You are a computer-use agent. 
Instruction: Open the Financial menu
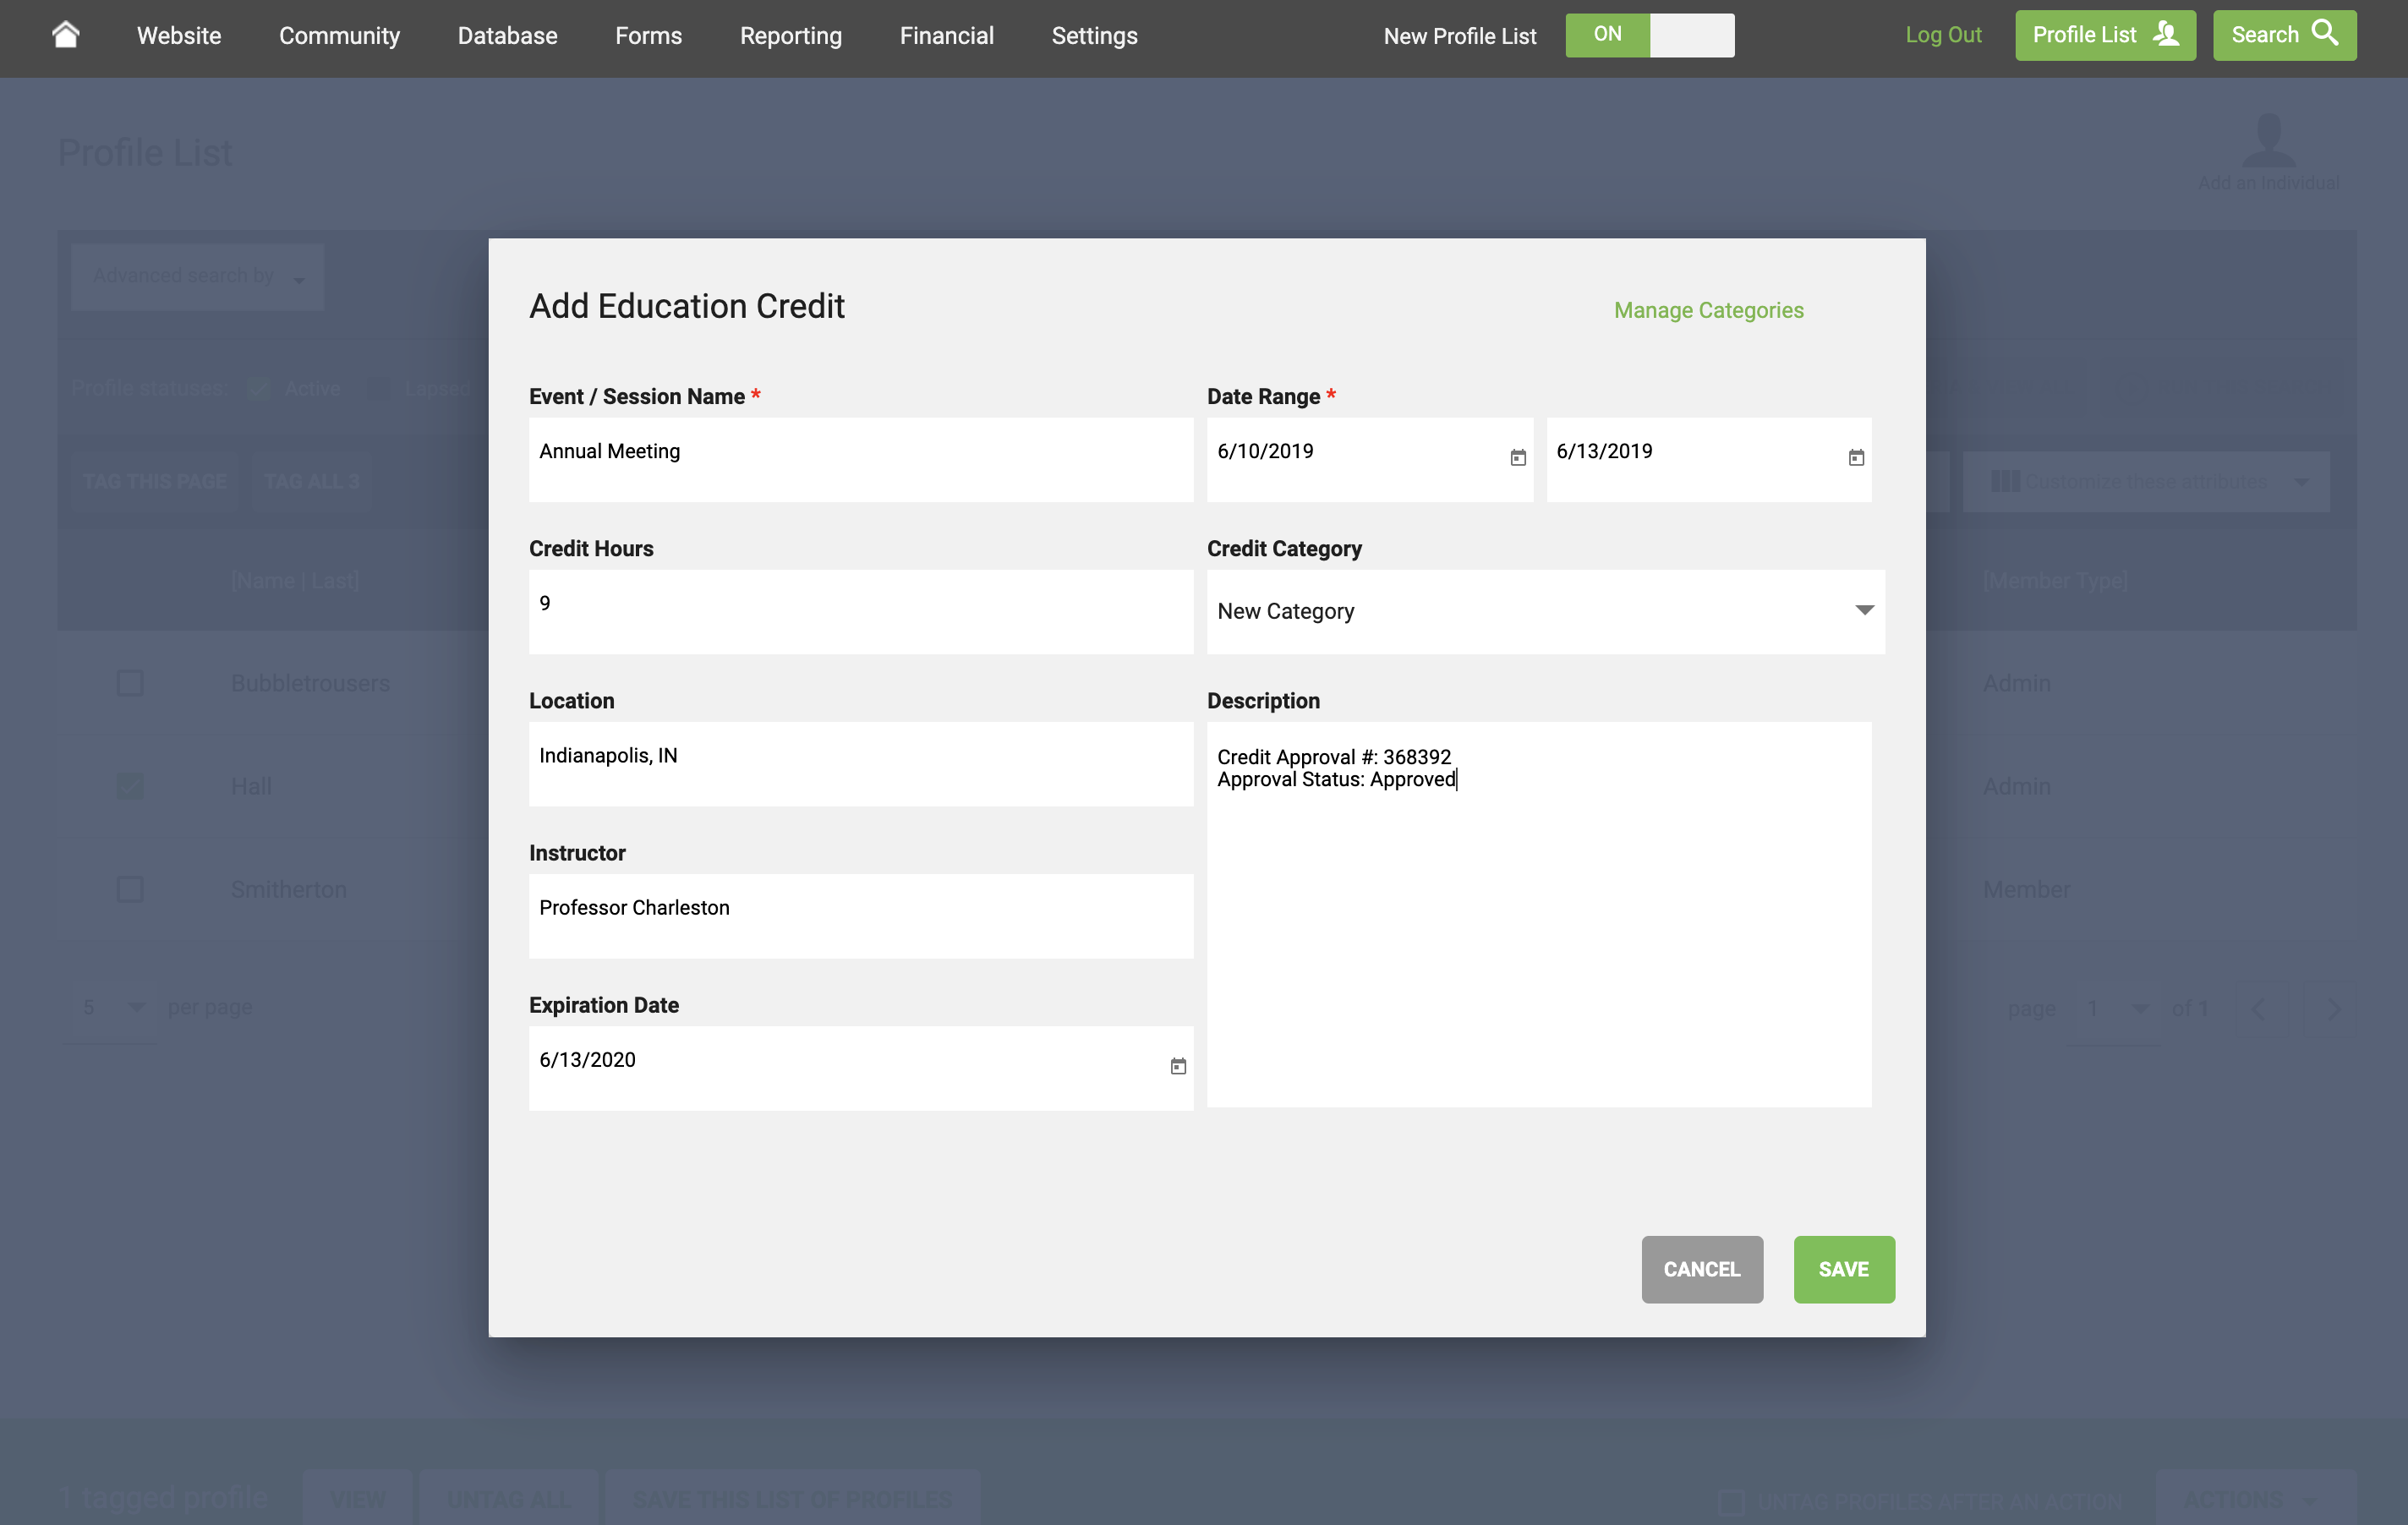click(946, 35)
